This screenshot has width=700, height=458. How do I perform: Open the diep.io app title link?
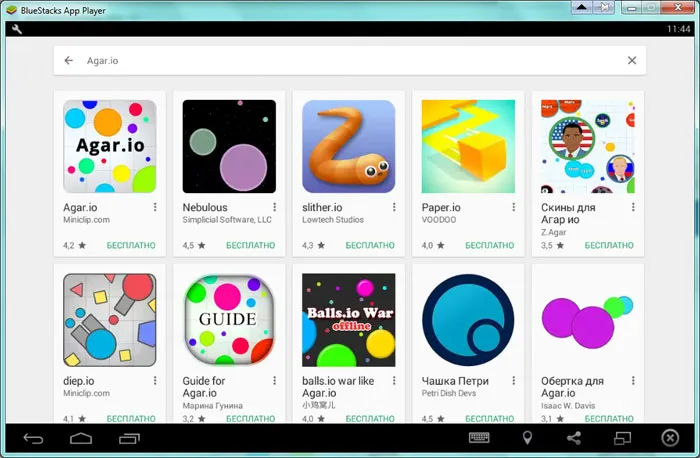tap(79, 381)
